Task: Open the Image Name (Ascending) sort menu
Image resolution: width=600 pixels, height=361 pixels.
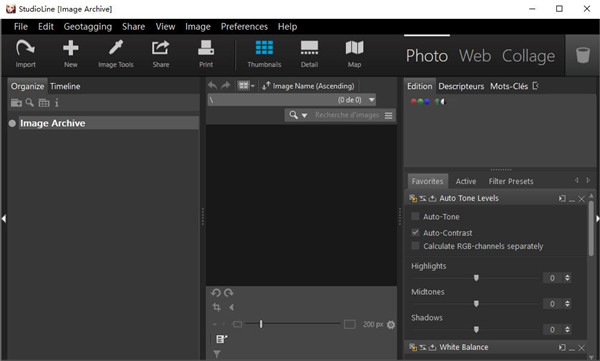Action: point(308,86)
